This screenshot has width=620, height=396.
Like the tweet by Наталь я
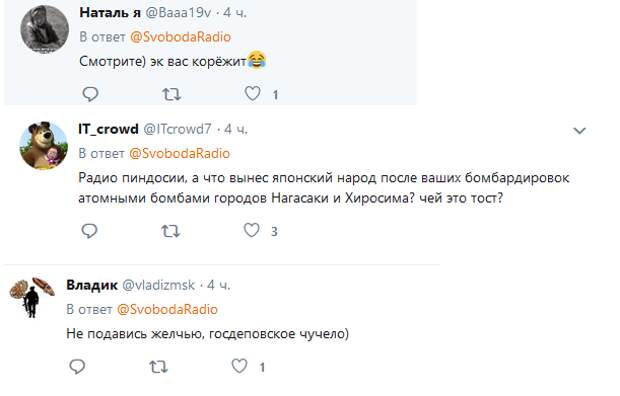point(252,93)
